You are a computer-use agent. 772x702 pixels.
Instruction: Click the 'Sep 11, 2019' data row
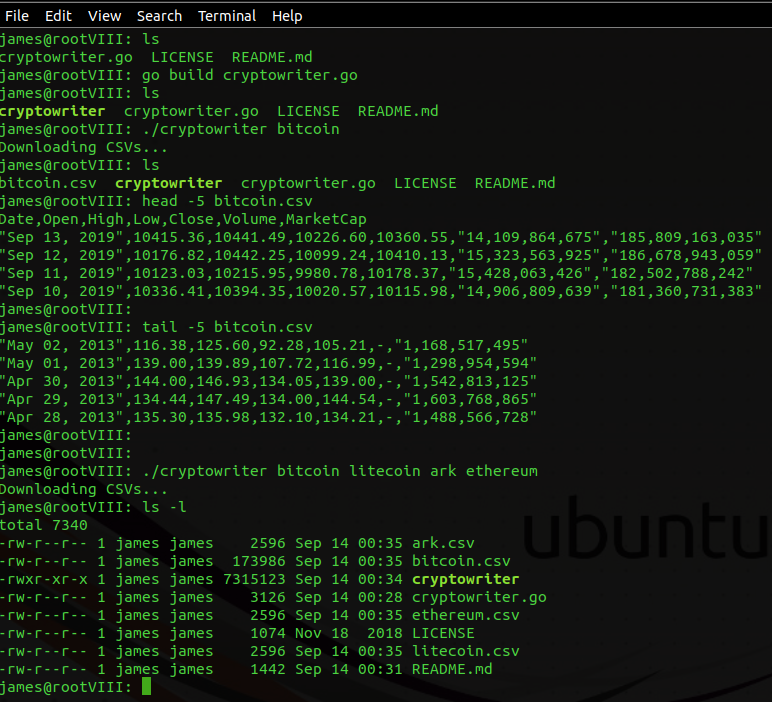pos(377,273)
